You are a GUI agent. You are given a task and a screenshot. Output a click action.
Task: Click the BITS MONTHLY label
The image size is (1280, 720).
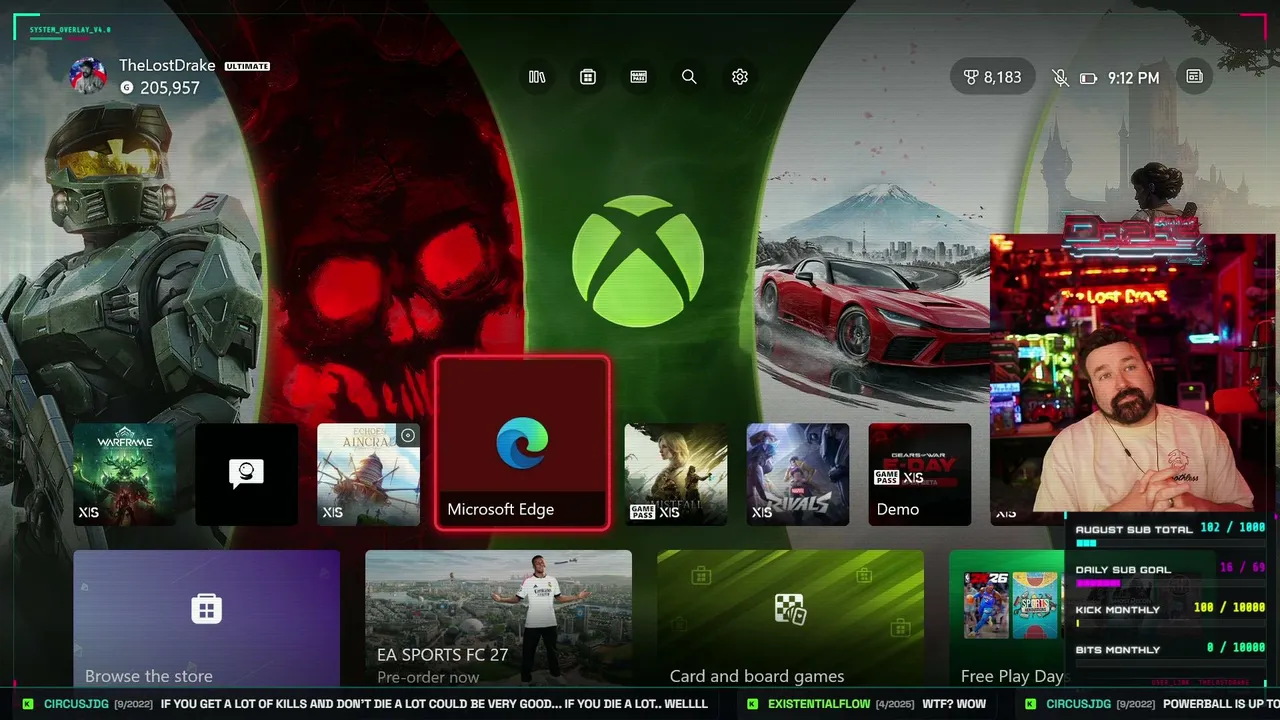1118,650
